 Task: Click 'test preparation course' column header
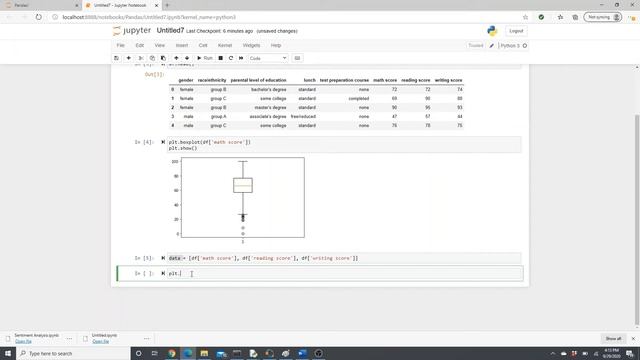344,80
